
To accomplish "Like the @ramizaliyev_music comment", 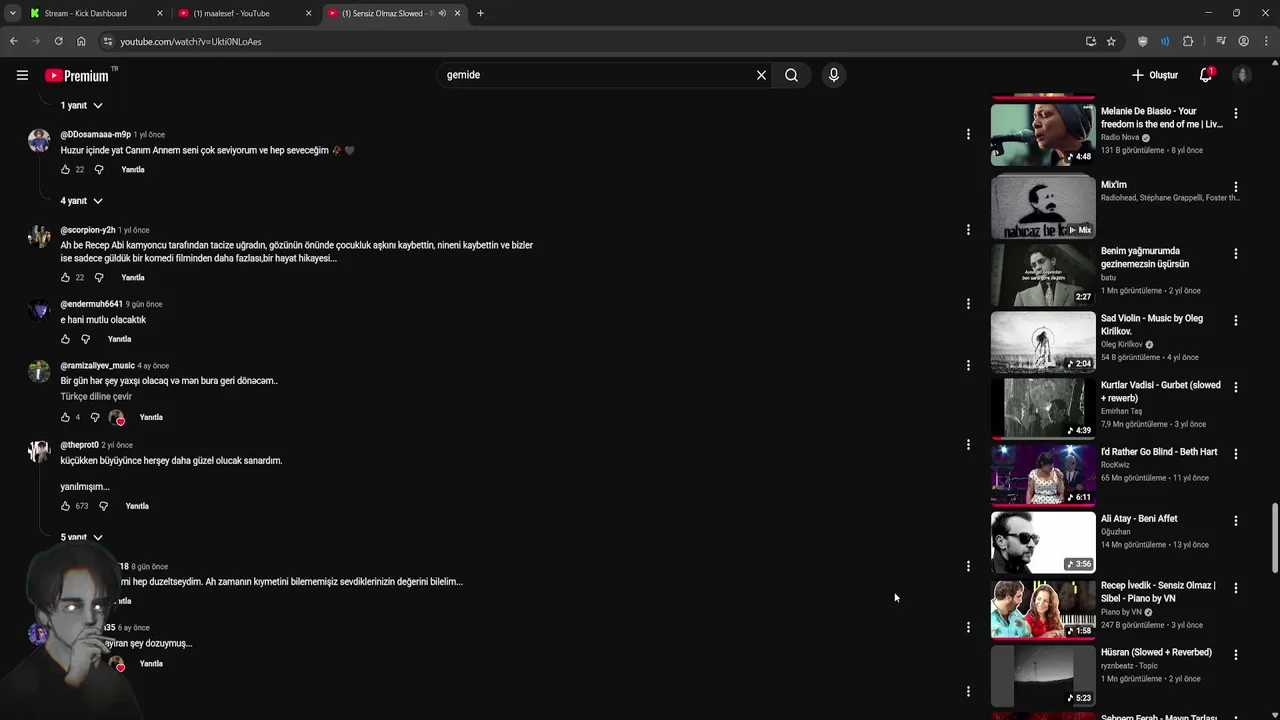I will point(65,417).
